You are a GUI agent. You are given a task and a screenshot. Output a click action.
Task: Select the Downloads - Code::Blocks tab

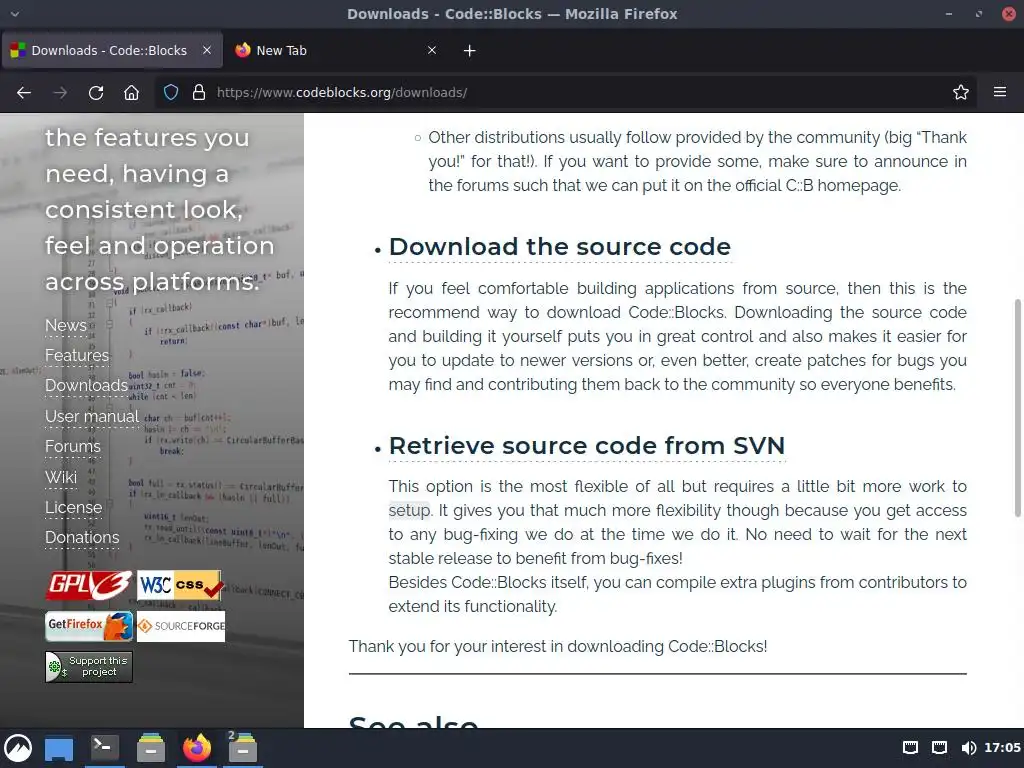(x=112, y=50)
